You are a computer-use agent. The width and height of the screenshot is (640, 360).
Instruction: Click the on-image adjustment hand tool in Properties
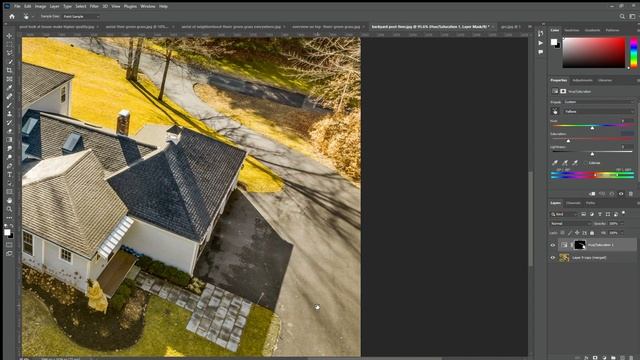click(555, 111)
